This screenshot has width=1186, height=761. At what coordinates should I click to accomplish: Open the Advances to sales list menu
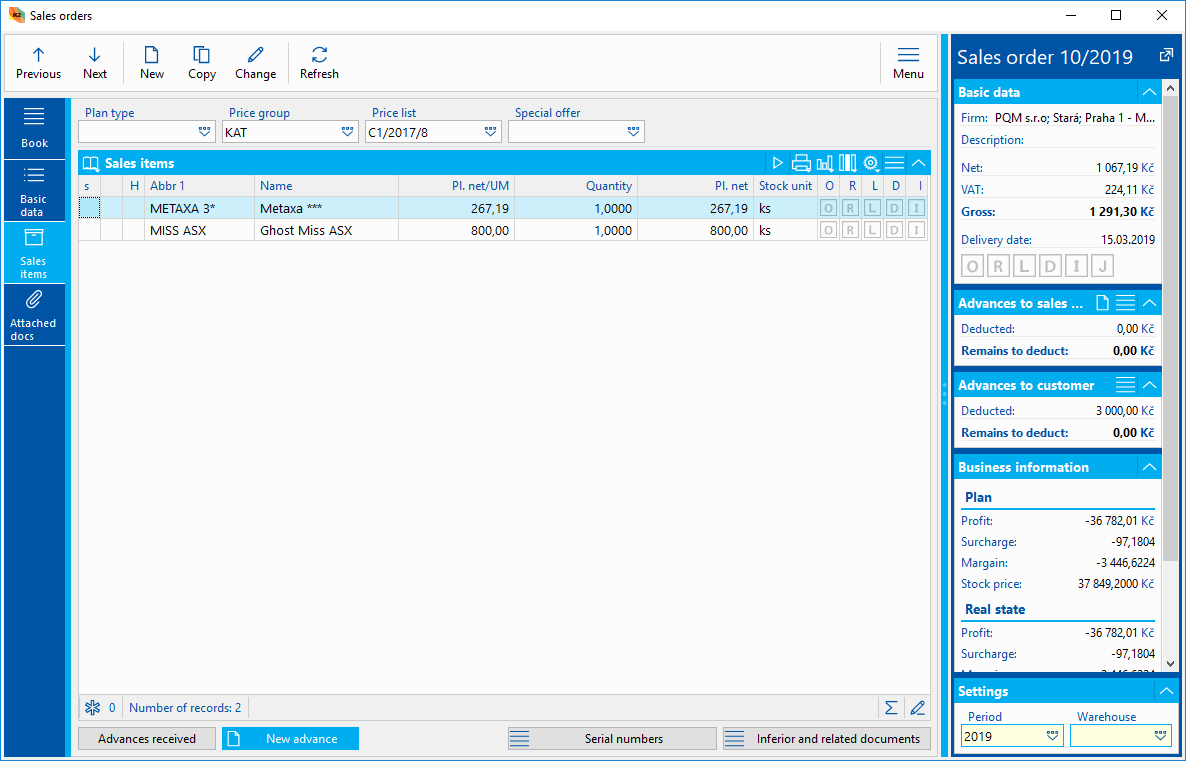(1125, 303)
